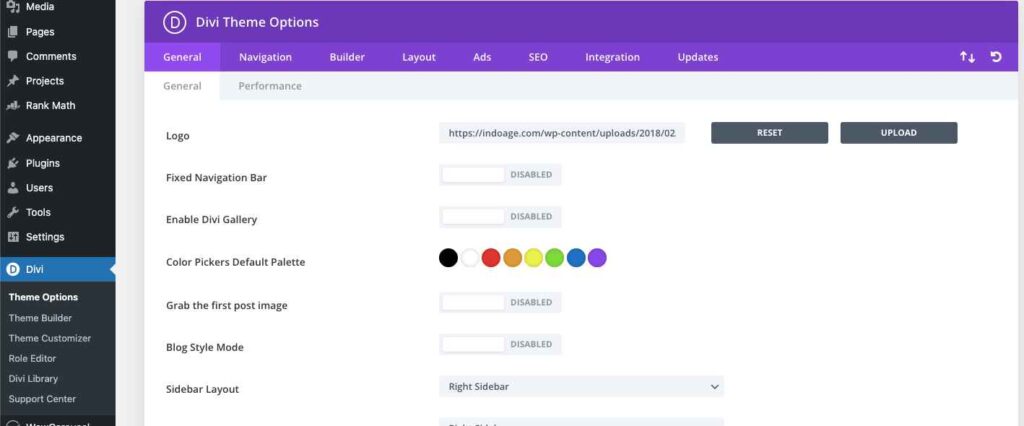Screen dimensions: 1024x426
Task: Click the Media icon in sidebar
Action: pyautogui.click(x=12, y=7)
